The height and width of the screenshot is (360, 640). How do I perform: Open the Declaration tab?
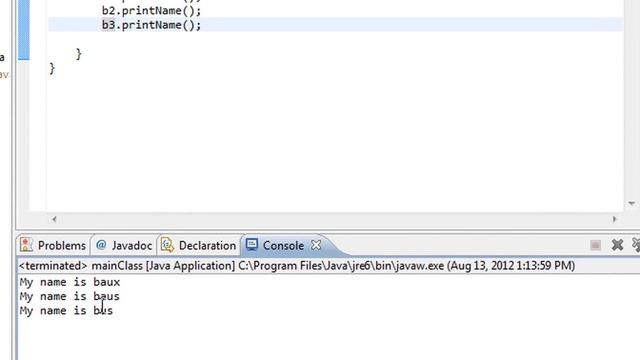[199, 245]
